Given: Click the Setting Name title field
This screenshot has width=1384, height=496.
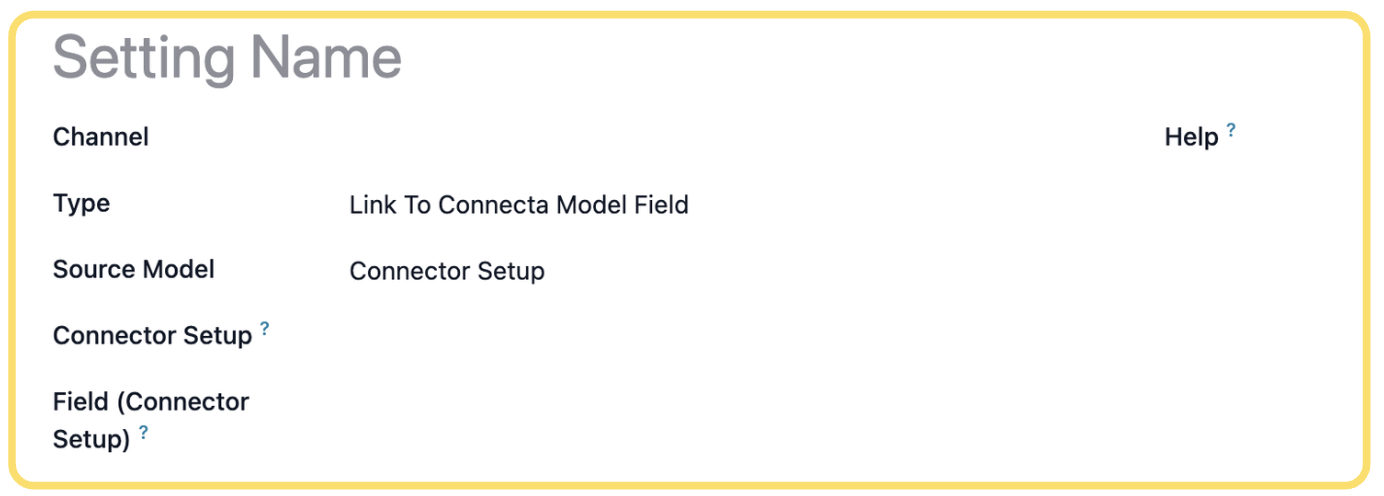Looking at the screenshot, I should pos(227,58).
